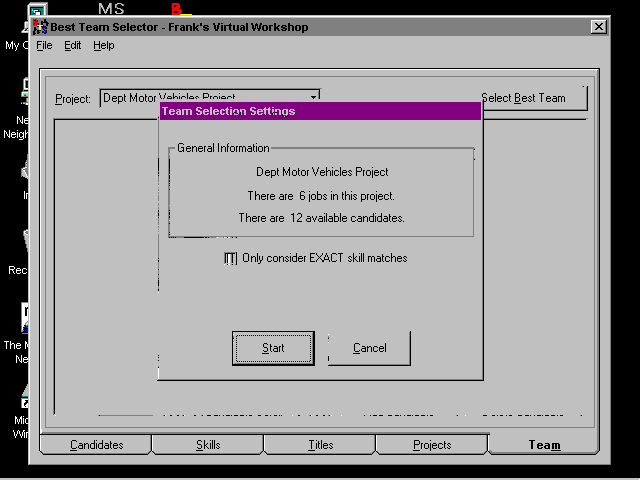Switch to the Projects tab
Image resolution: width=640 pixels, height=480 pixels.
tap(432, 445)
